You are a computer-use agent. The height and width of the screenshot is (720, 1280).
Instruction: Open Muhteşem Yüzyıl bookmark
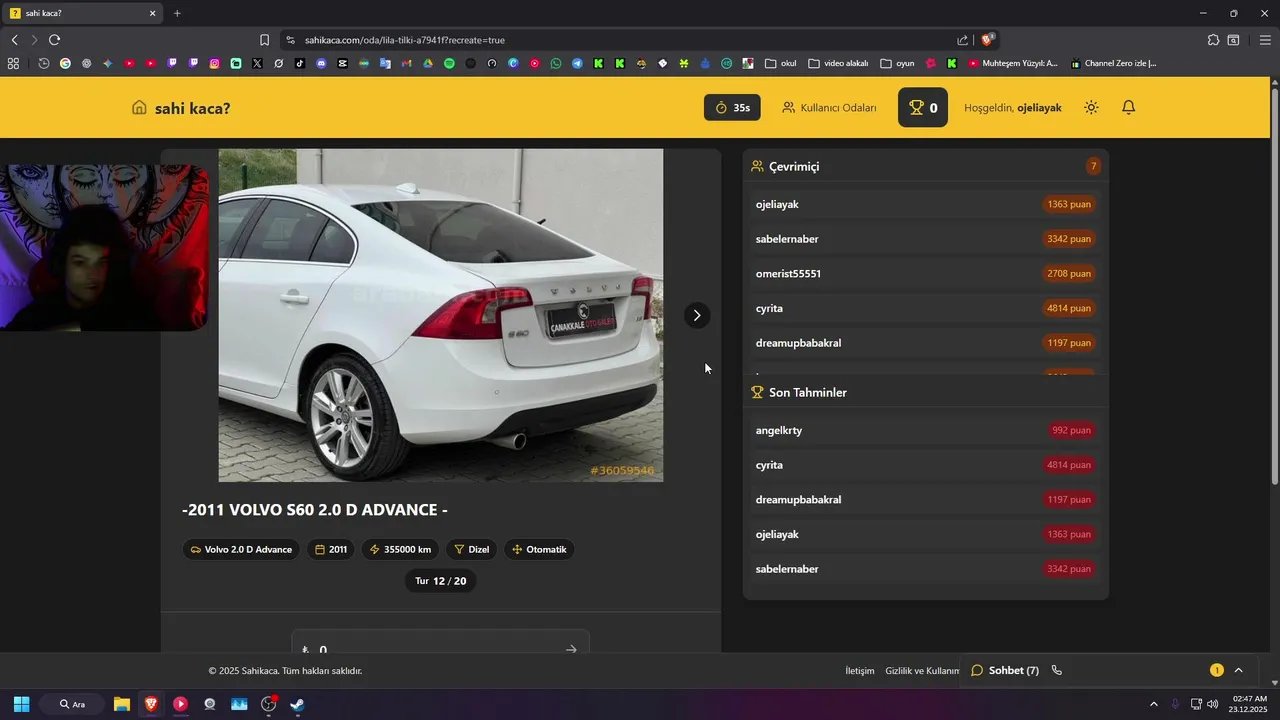(1013, 63)
